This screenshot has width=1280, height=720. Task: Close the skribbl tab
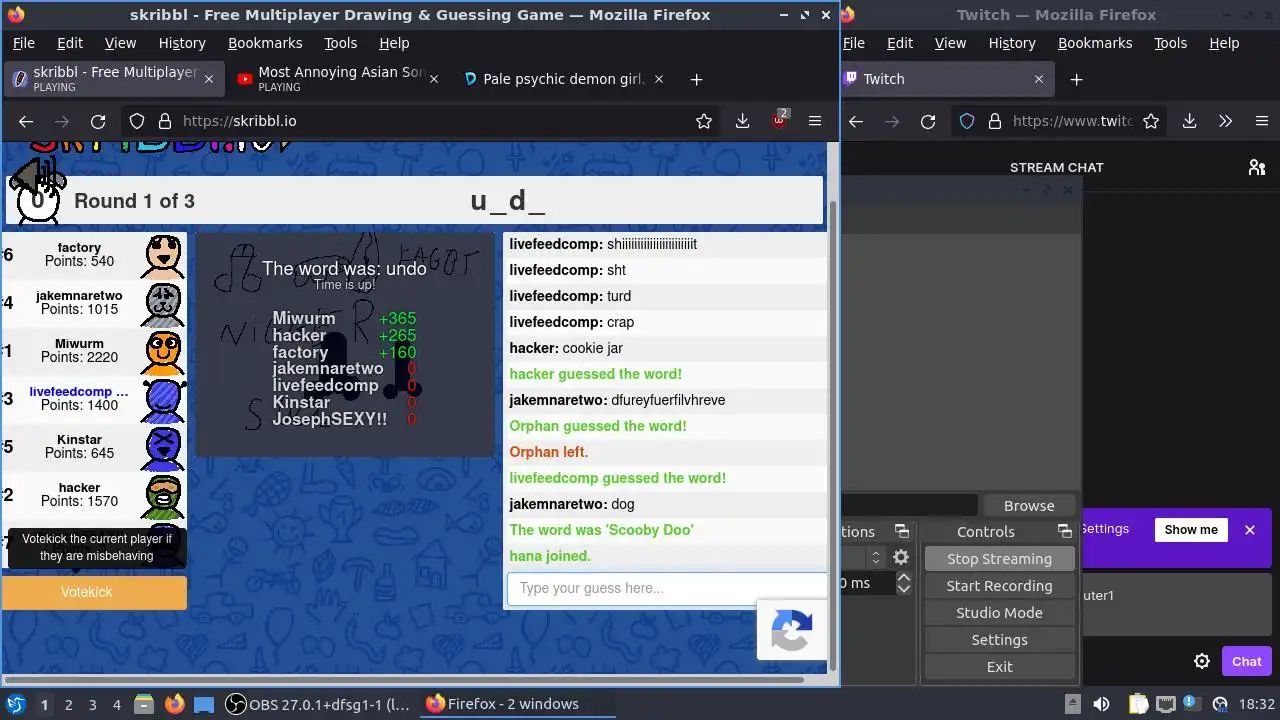point(209,79)
